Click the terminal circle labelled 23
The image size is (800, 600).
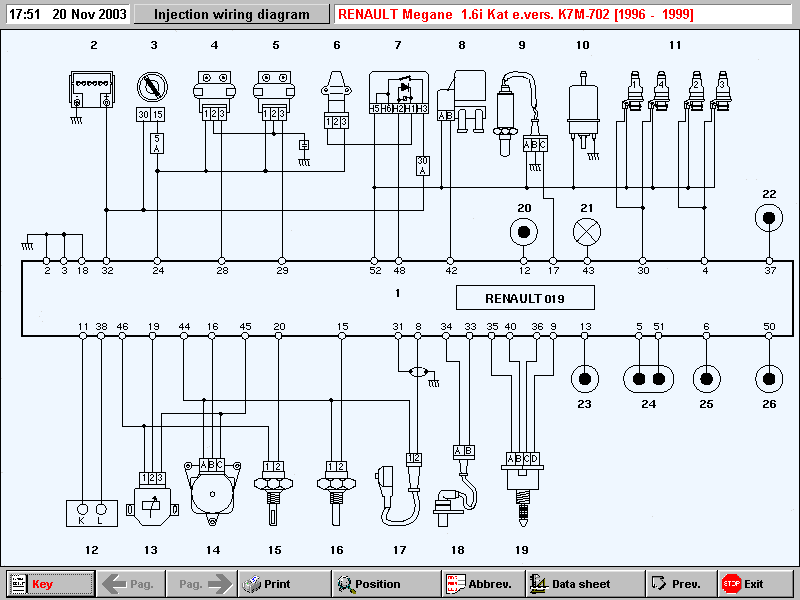click(585, 379)
